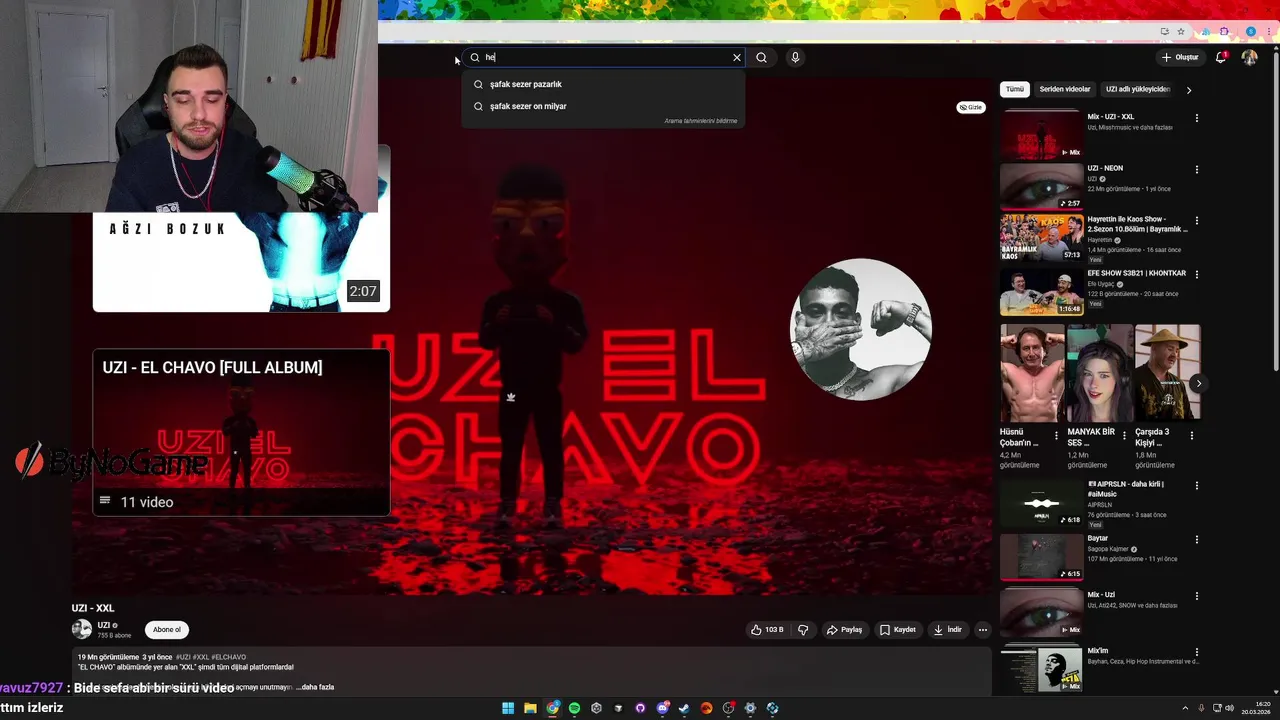Open options menu for Mix - UZI - XXL

click(x=1197, y=118)
